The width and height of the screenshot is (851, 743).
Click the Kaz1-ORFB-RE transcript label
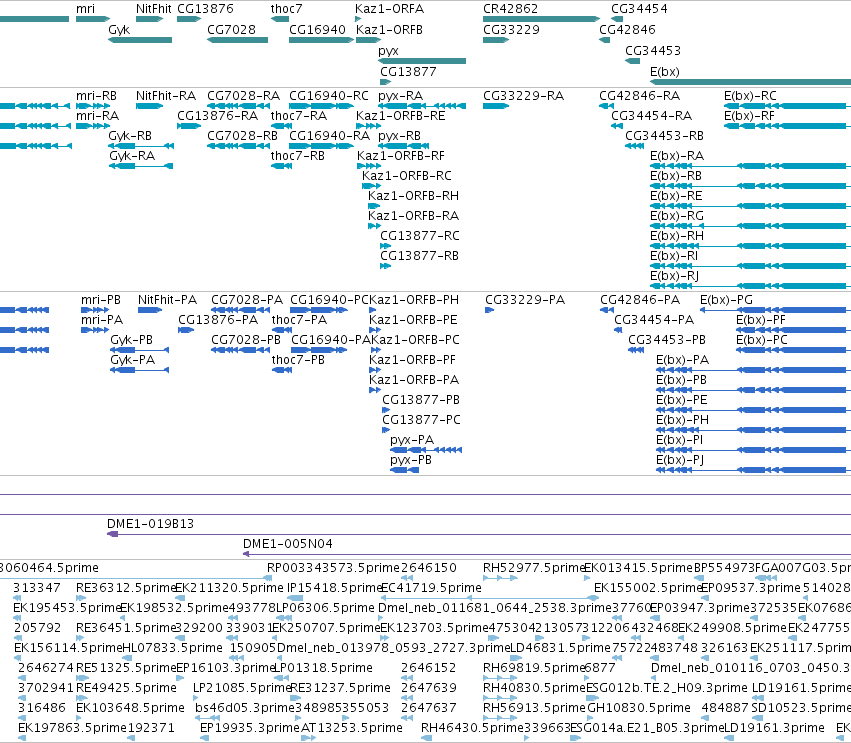(401, 116)
